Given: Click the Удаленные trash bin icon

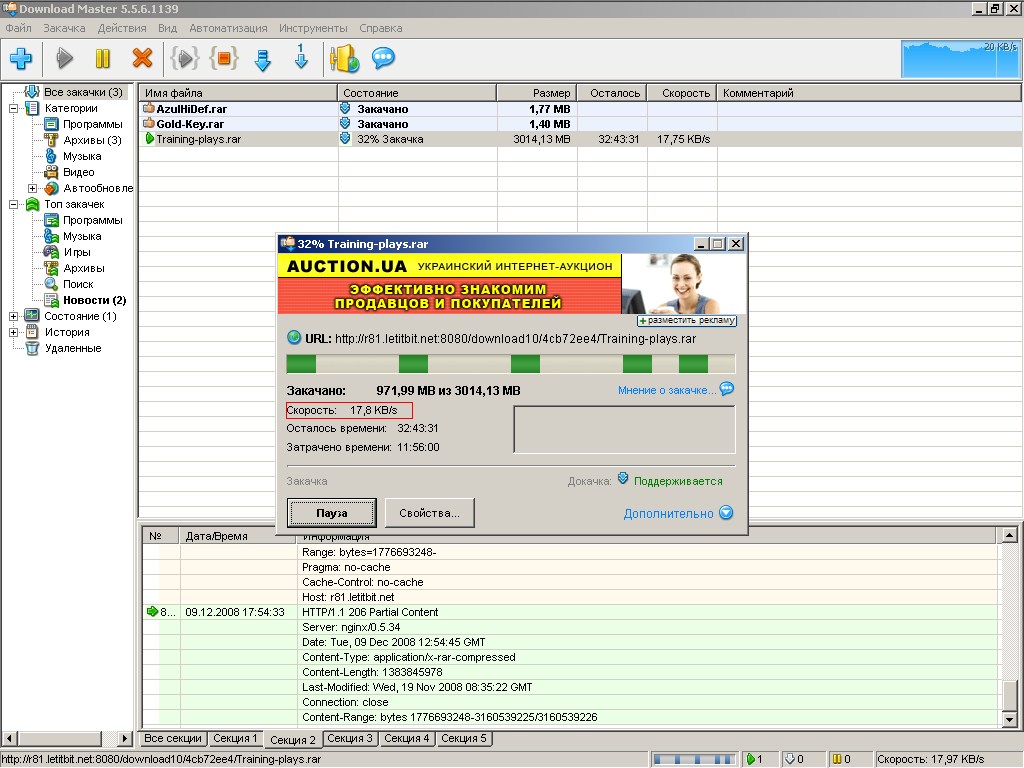Looking at the screenshot, I should tap(32, 348).
